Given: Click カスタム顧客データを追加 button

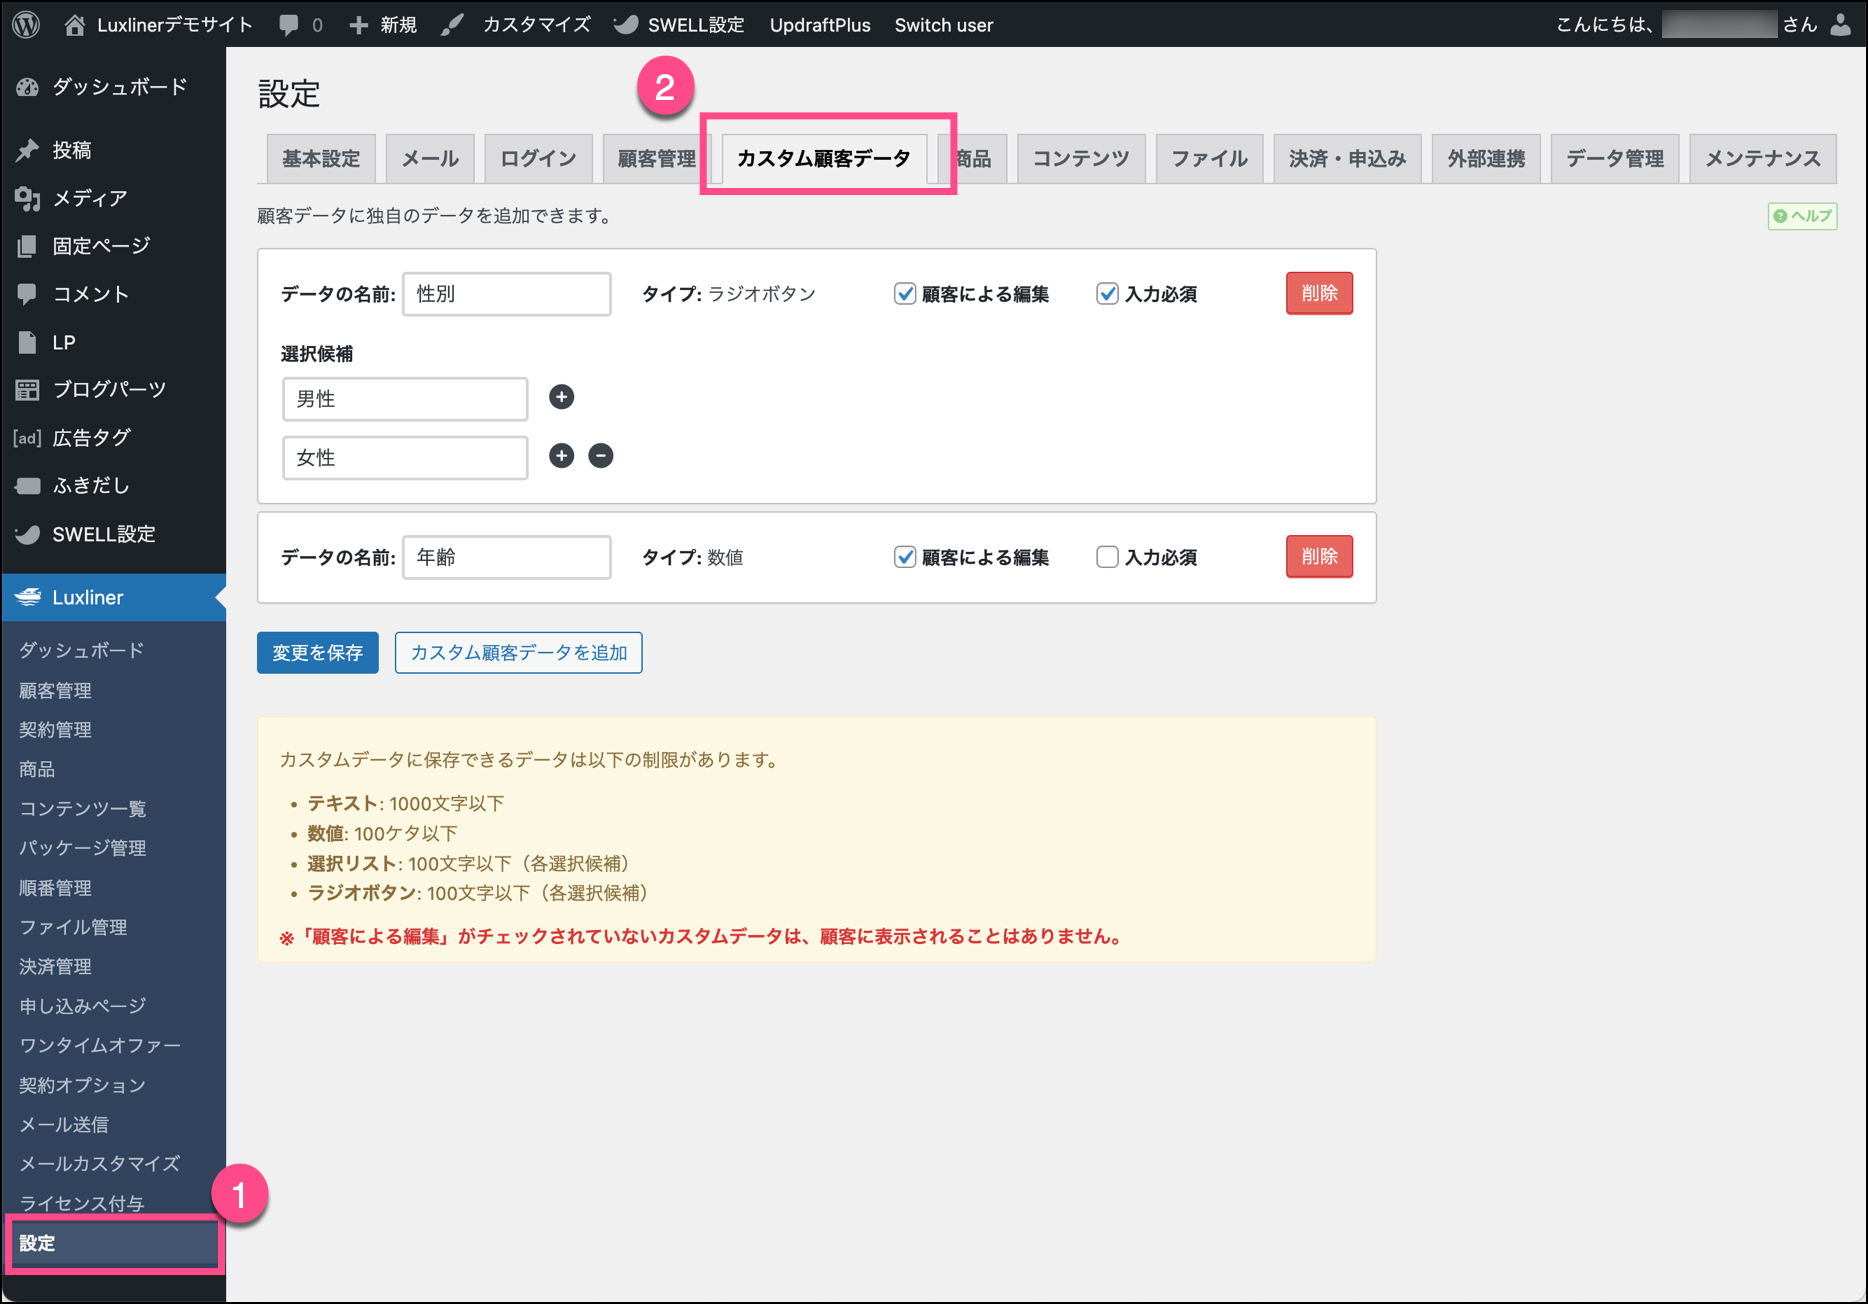Looking at the screenshot, I should coord(518,653).
